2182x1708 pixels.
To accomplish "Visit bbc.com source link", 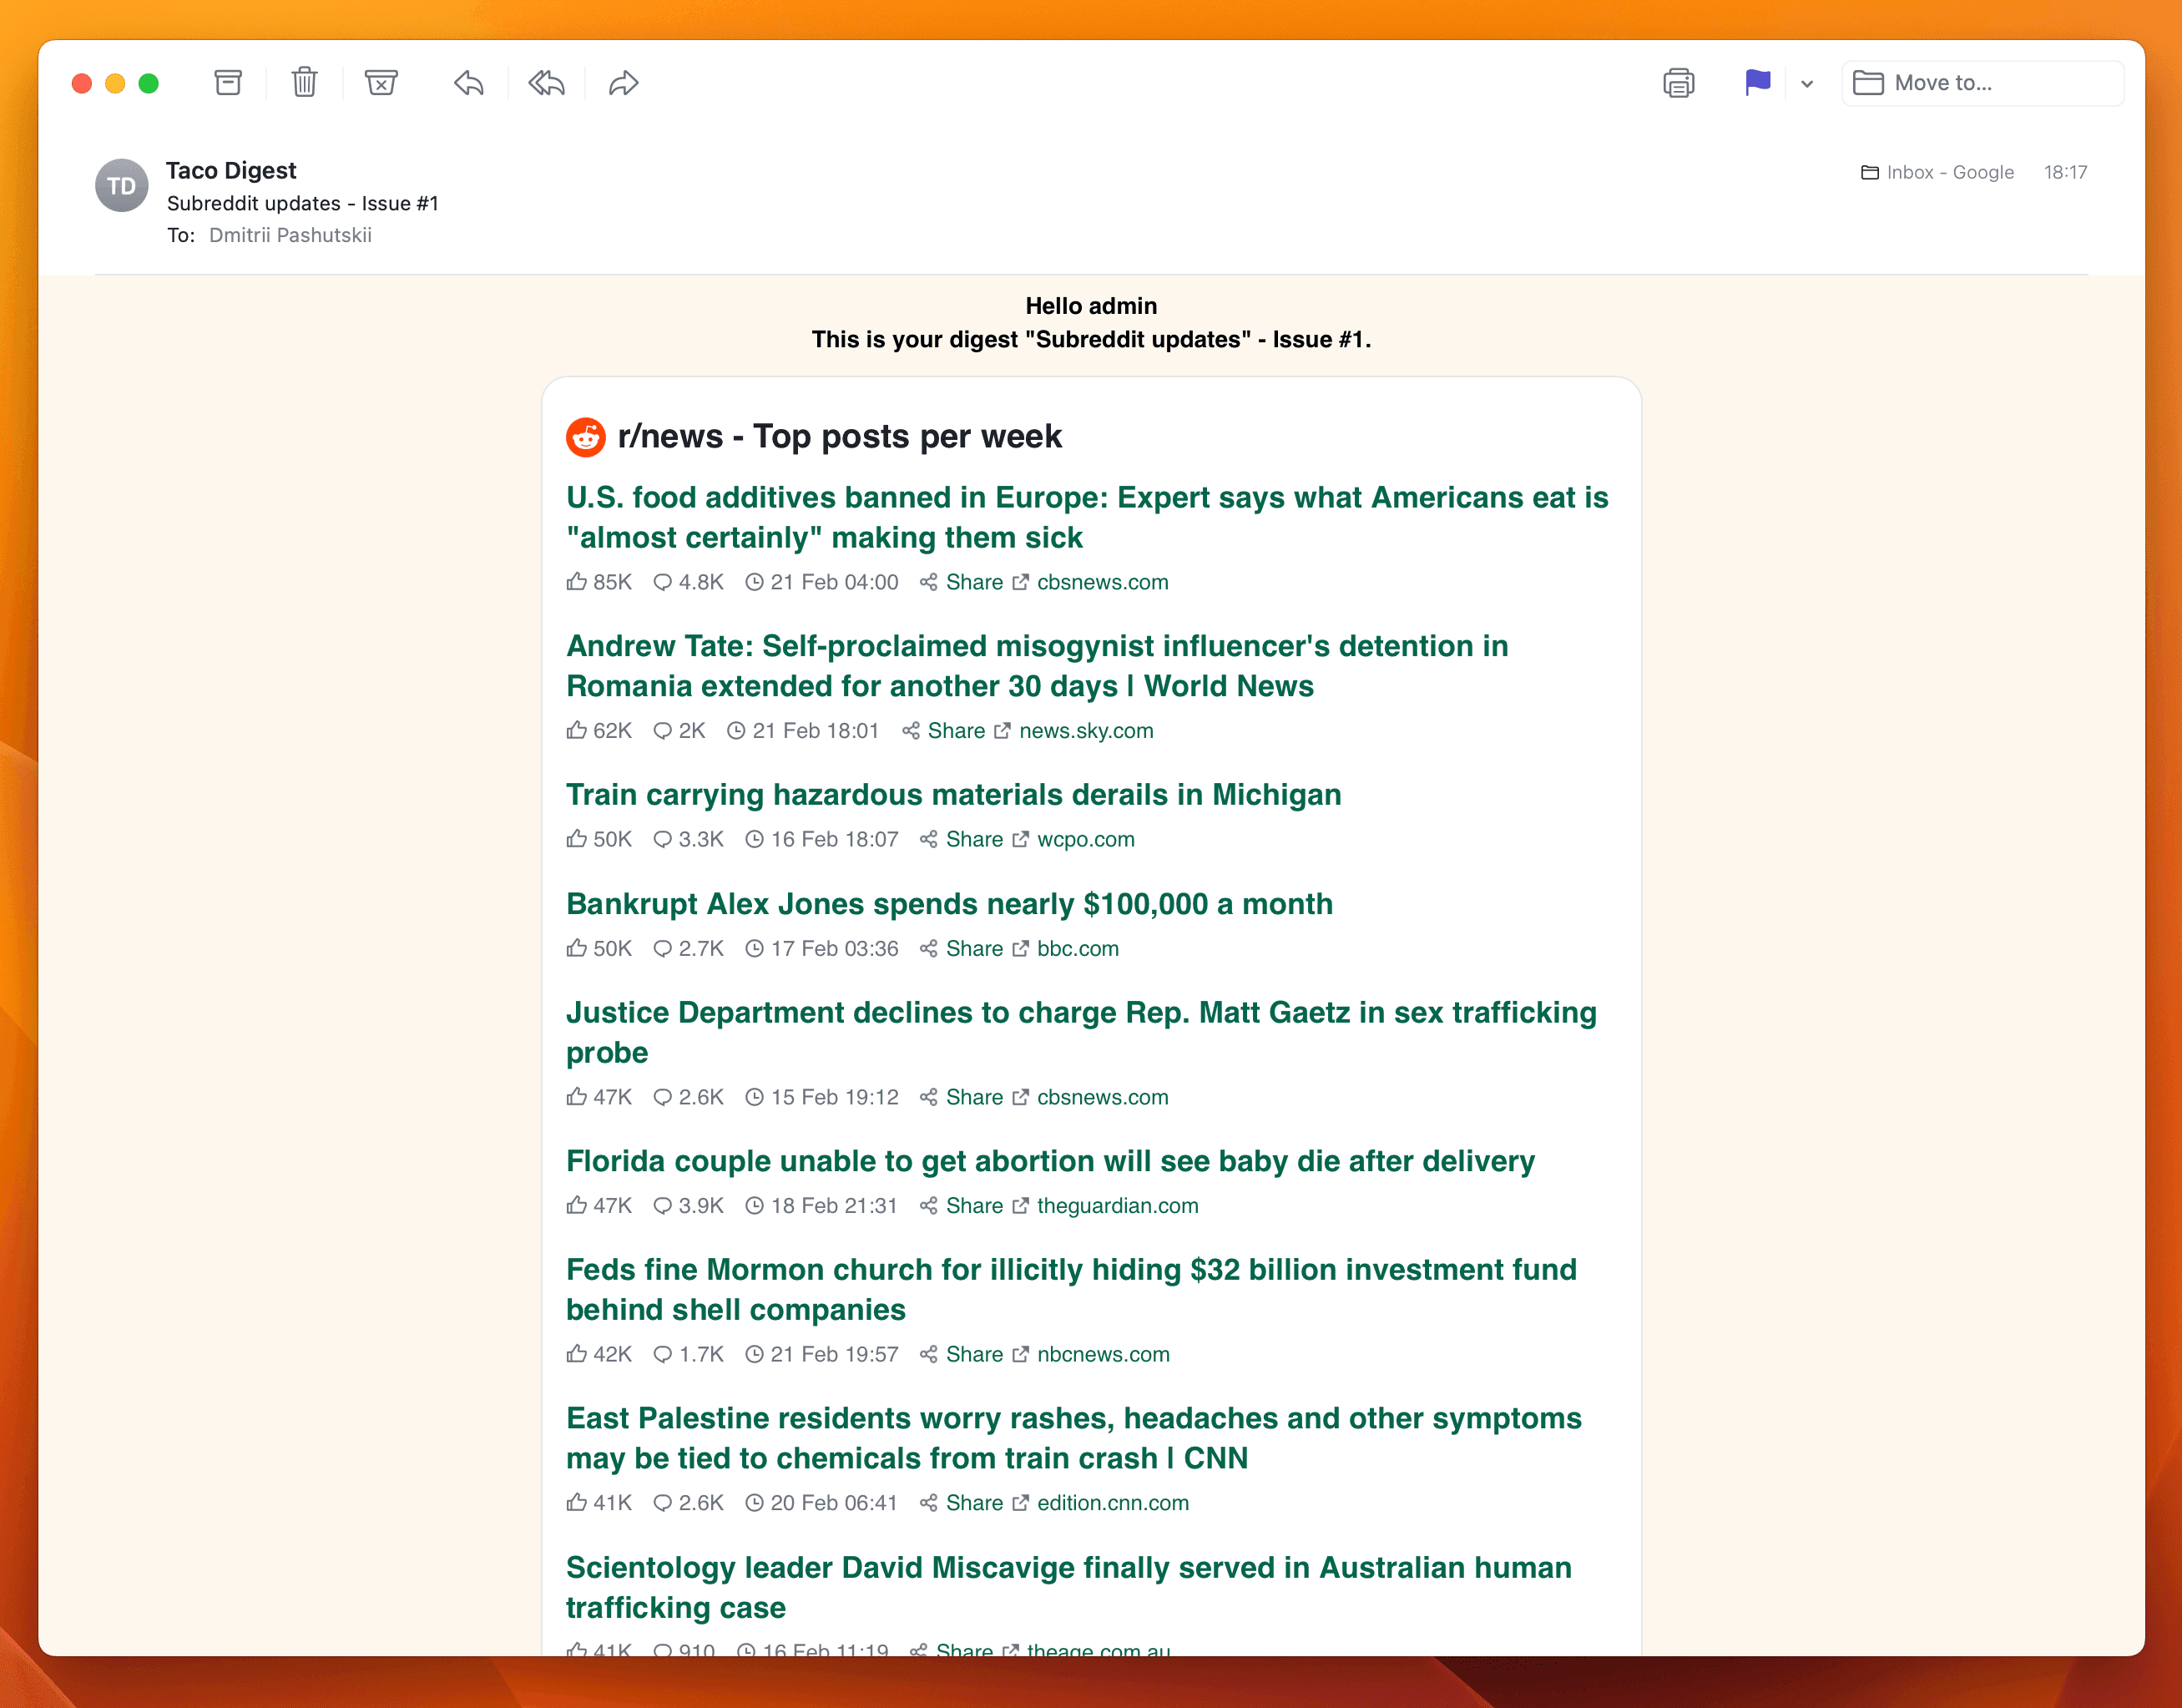I will click(x=1077, y=948).
